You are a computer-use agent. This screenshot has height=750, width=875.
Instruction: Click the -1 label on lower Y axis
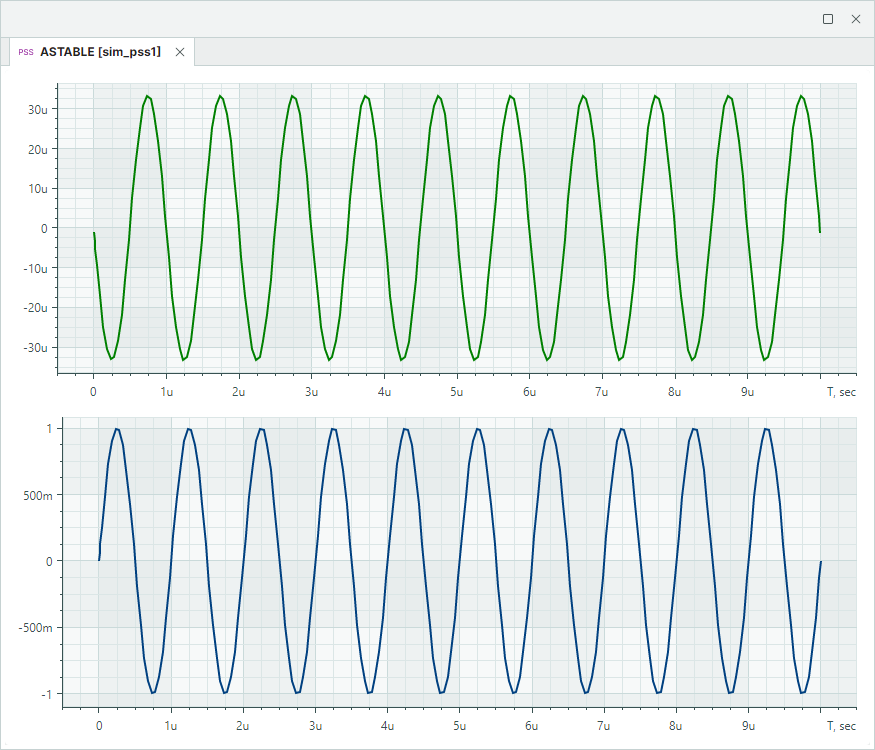[x=44, y=694]
